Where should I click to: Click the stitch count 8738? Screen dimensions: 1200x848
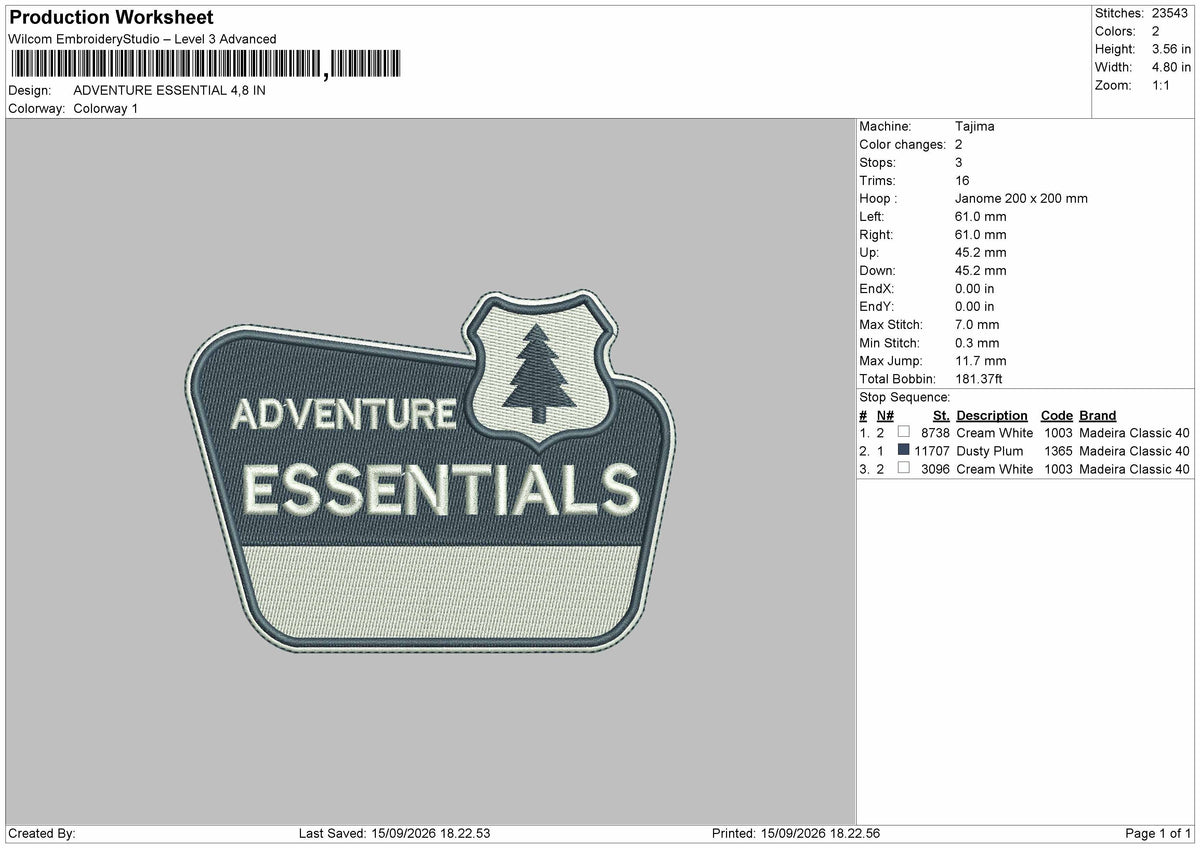(x=934, y=433)
